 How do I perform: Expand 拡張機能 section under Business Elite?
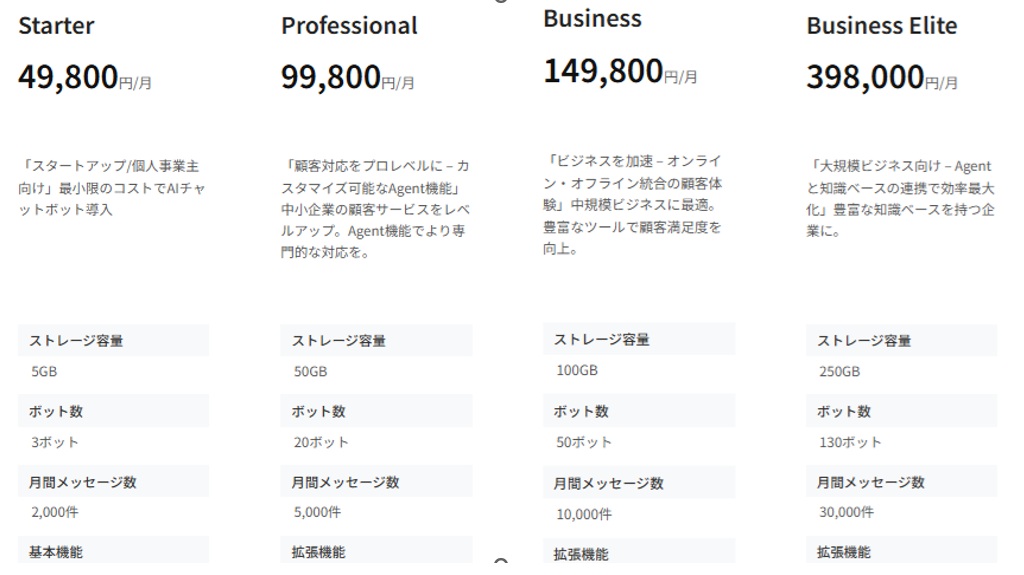pos(901,550)
